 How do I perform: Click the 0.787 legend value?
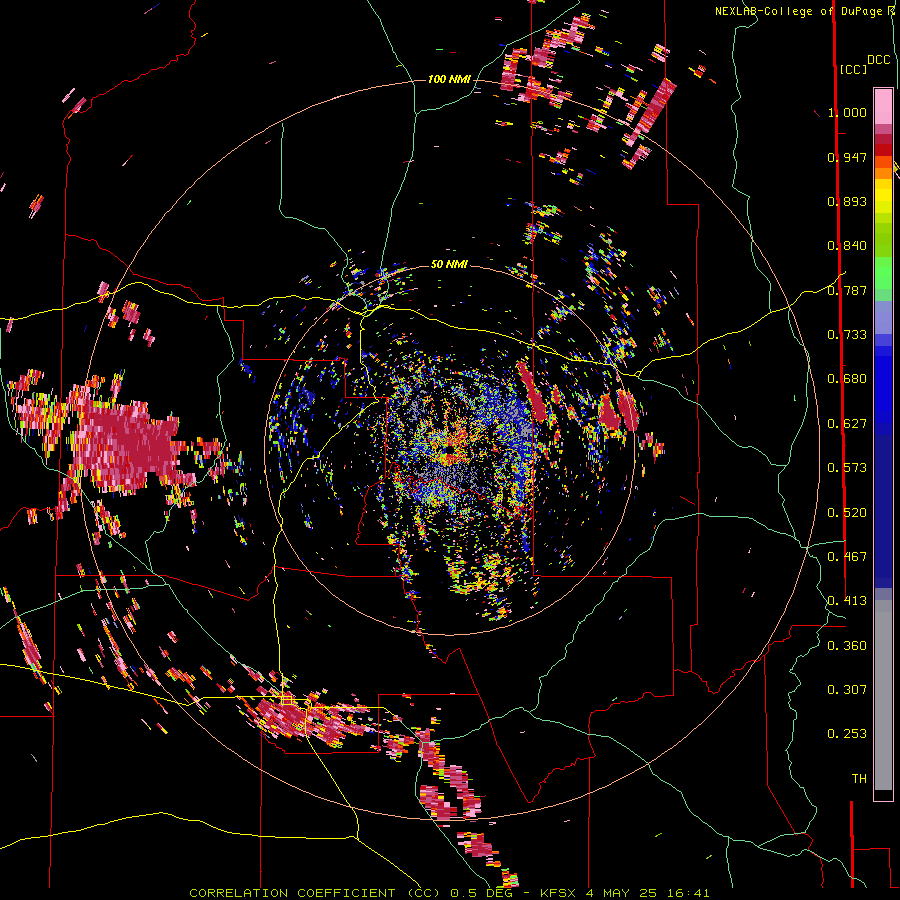tap(847, 290)
